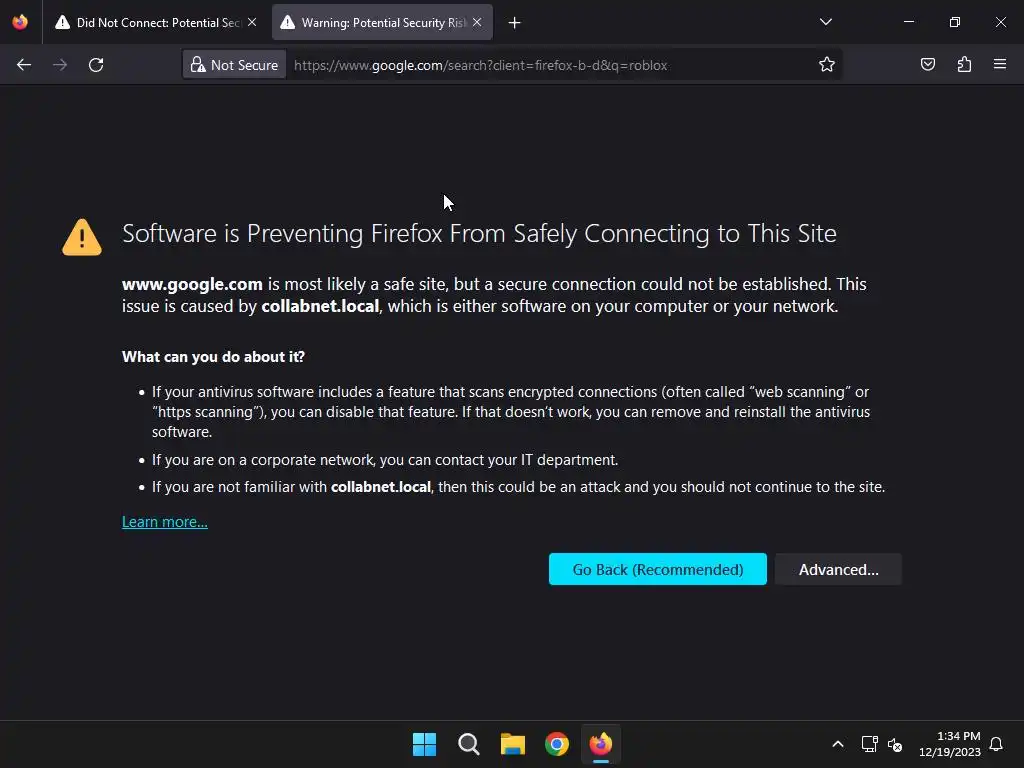This screenshot has width=1024, height=768.
Task: Open Windows taskbar Search
Action: click(468, 744)
